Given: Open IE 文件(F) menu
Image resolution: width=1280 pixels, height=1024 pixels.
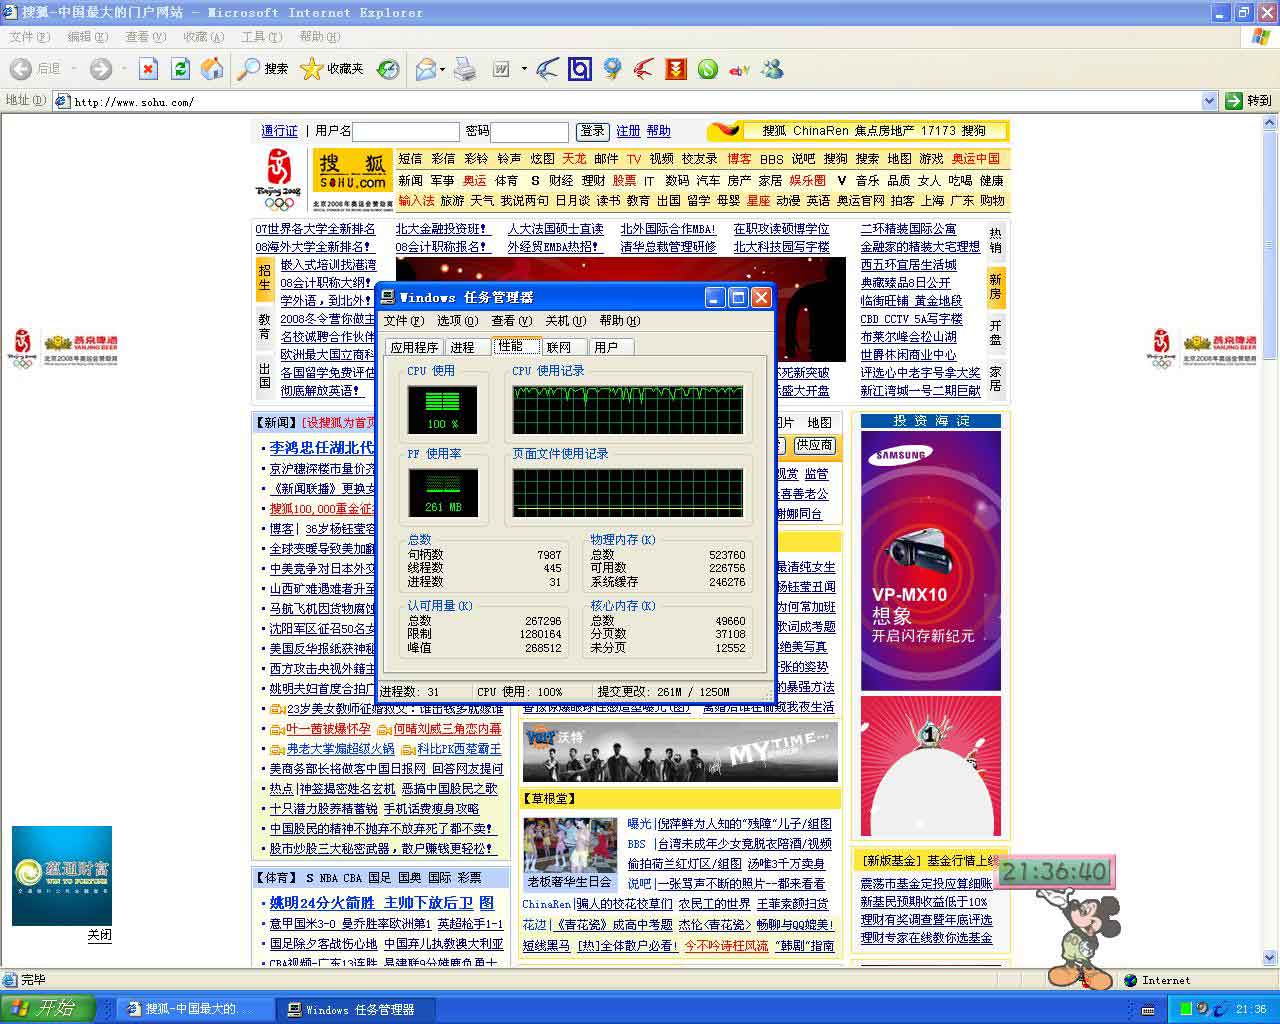Looking at the screenshot, I should pyautogui.click(x=29, y=37).
